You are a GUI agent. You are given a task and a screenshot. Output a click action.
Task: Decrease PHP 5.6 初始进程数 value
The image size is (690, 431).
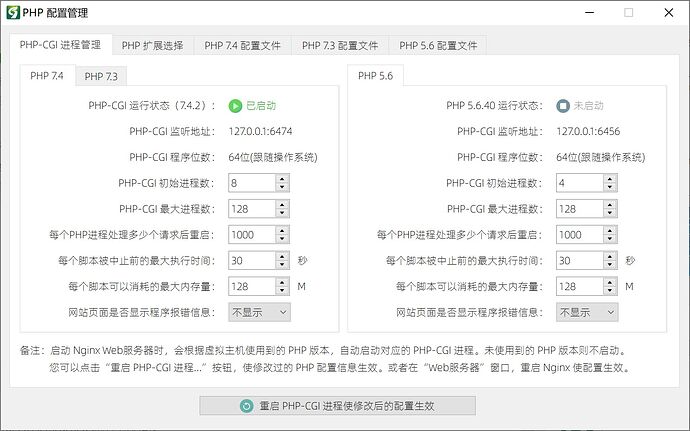point(610,187)
